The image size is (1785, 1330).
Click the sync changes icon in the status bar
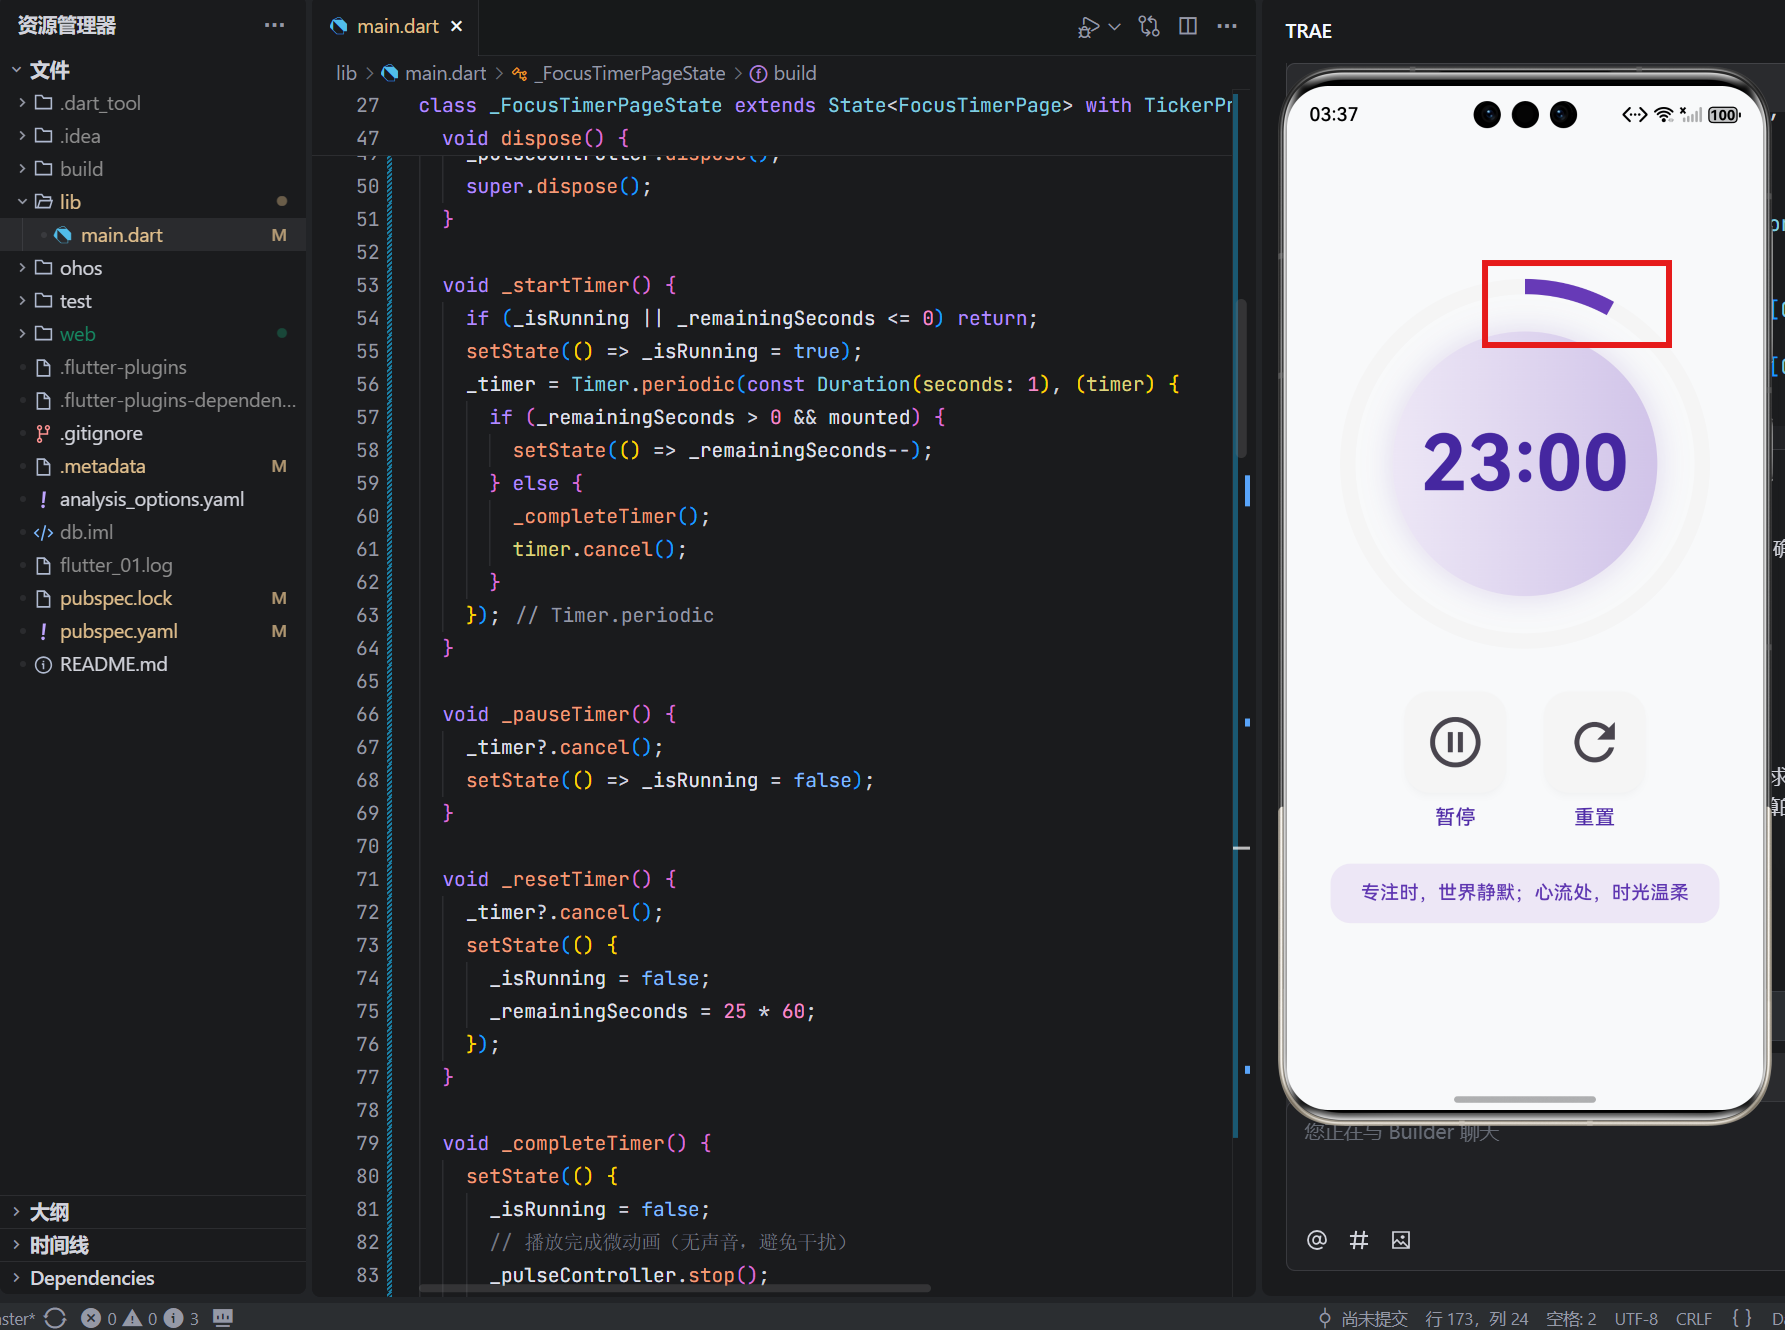[x=56, y=1318]
